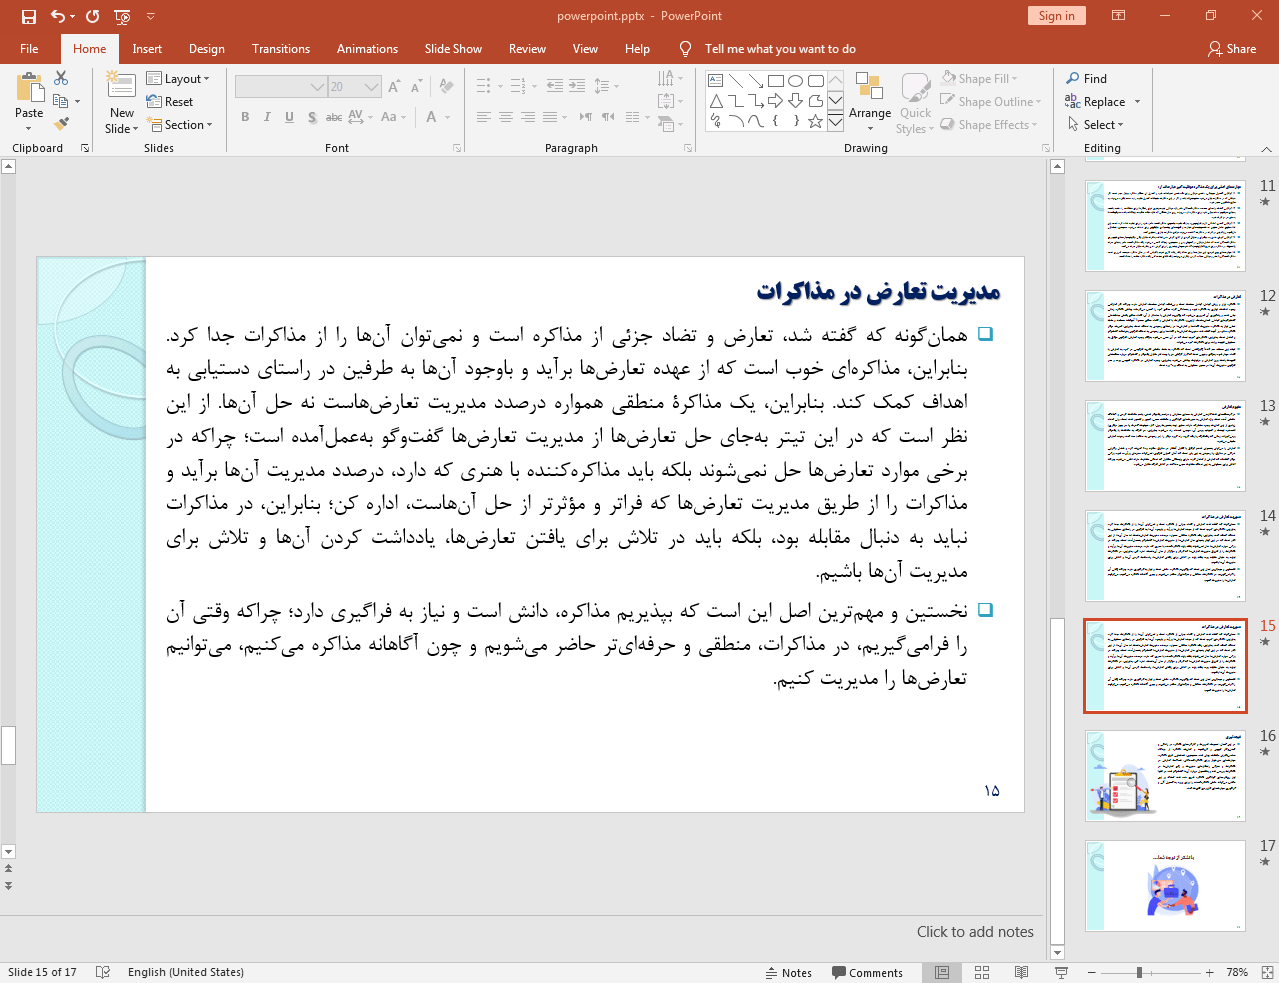The height and width of the screenshot is (983, 1279).
Task: Toggle underline on selected text
Action: coord(288,117)
